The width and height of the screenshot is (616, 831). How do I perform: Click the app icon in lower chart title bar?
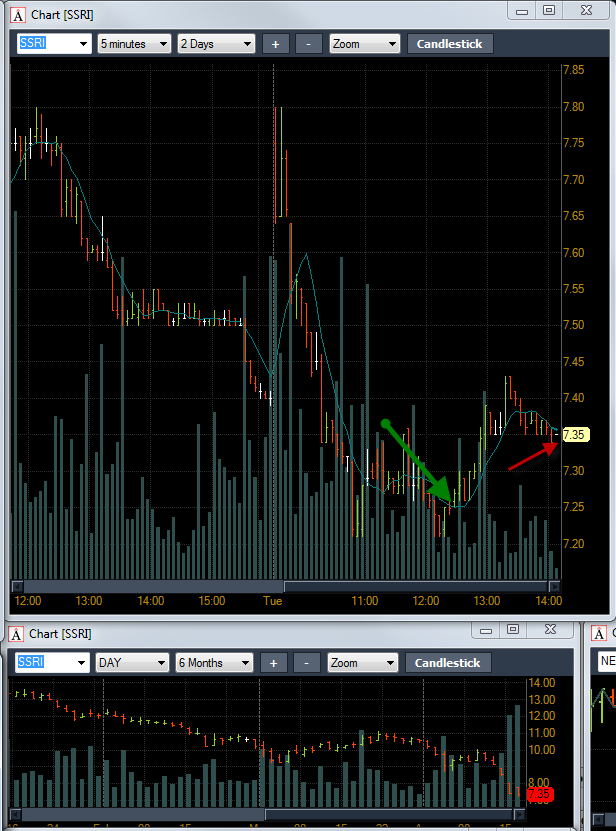[x=16, y=634]
